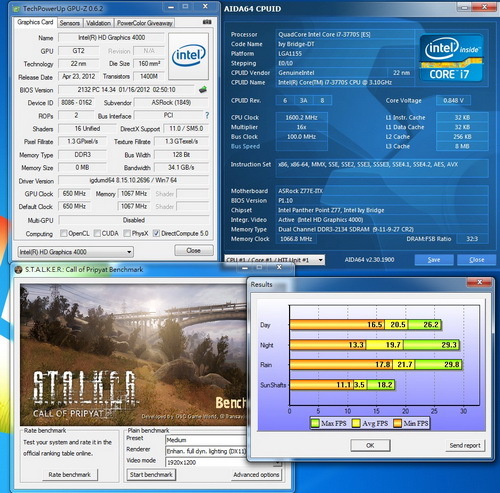This screenshot has height=493, width=500.
Task: Click OK in the Results dialog
Action: 370,445
